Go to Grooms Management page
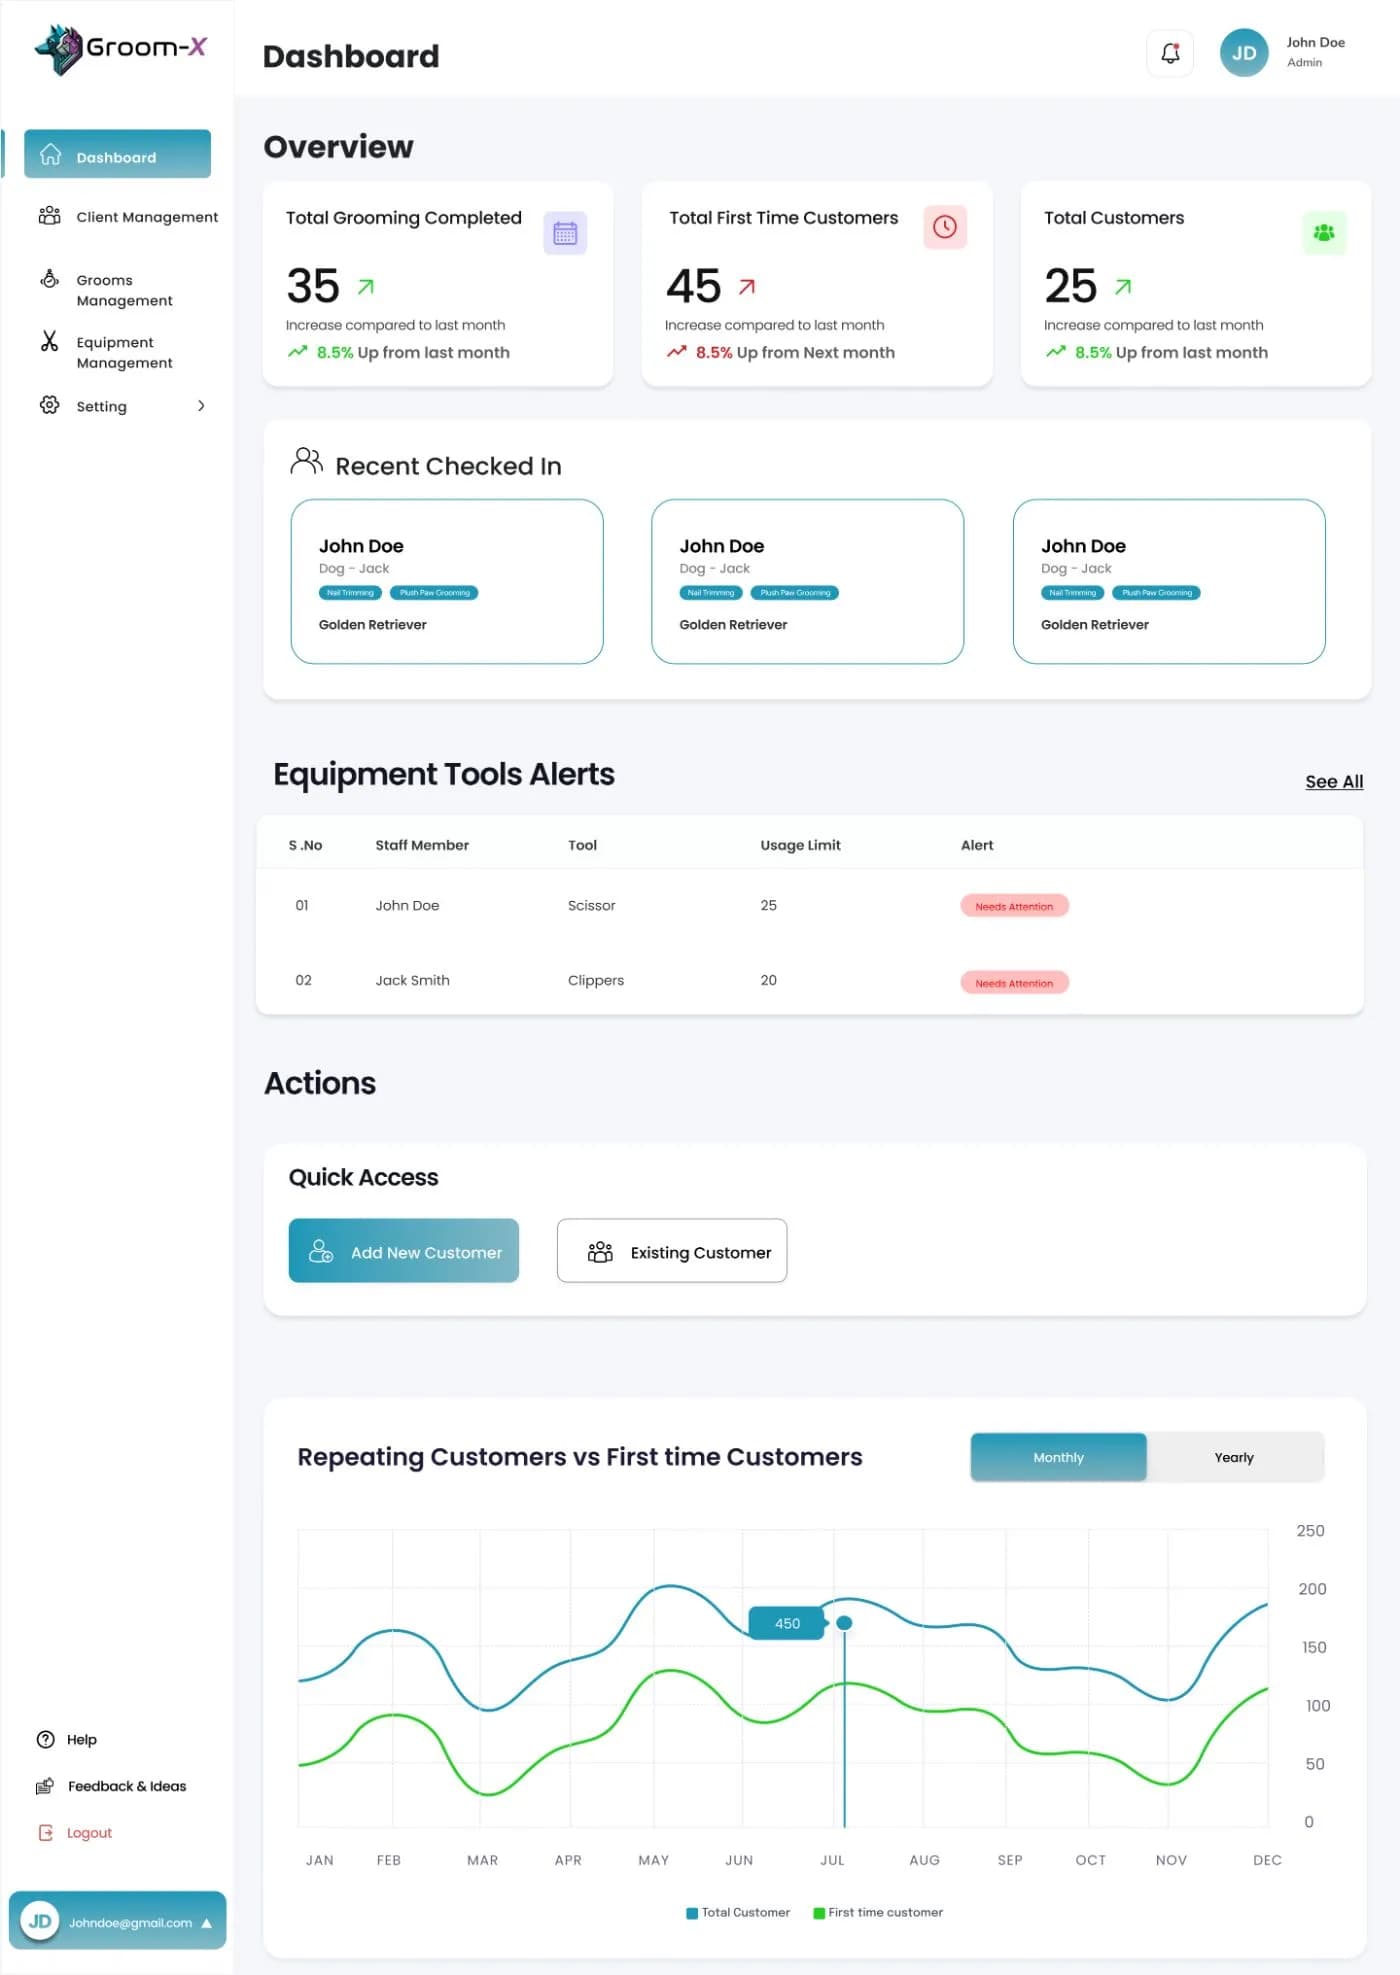The image size is (1400, 1975). click(125, 290)
